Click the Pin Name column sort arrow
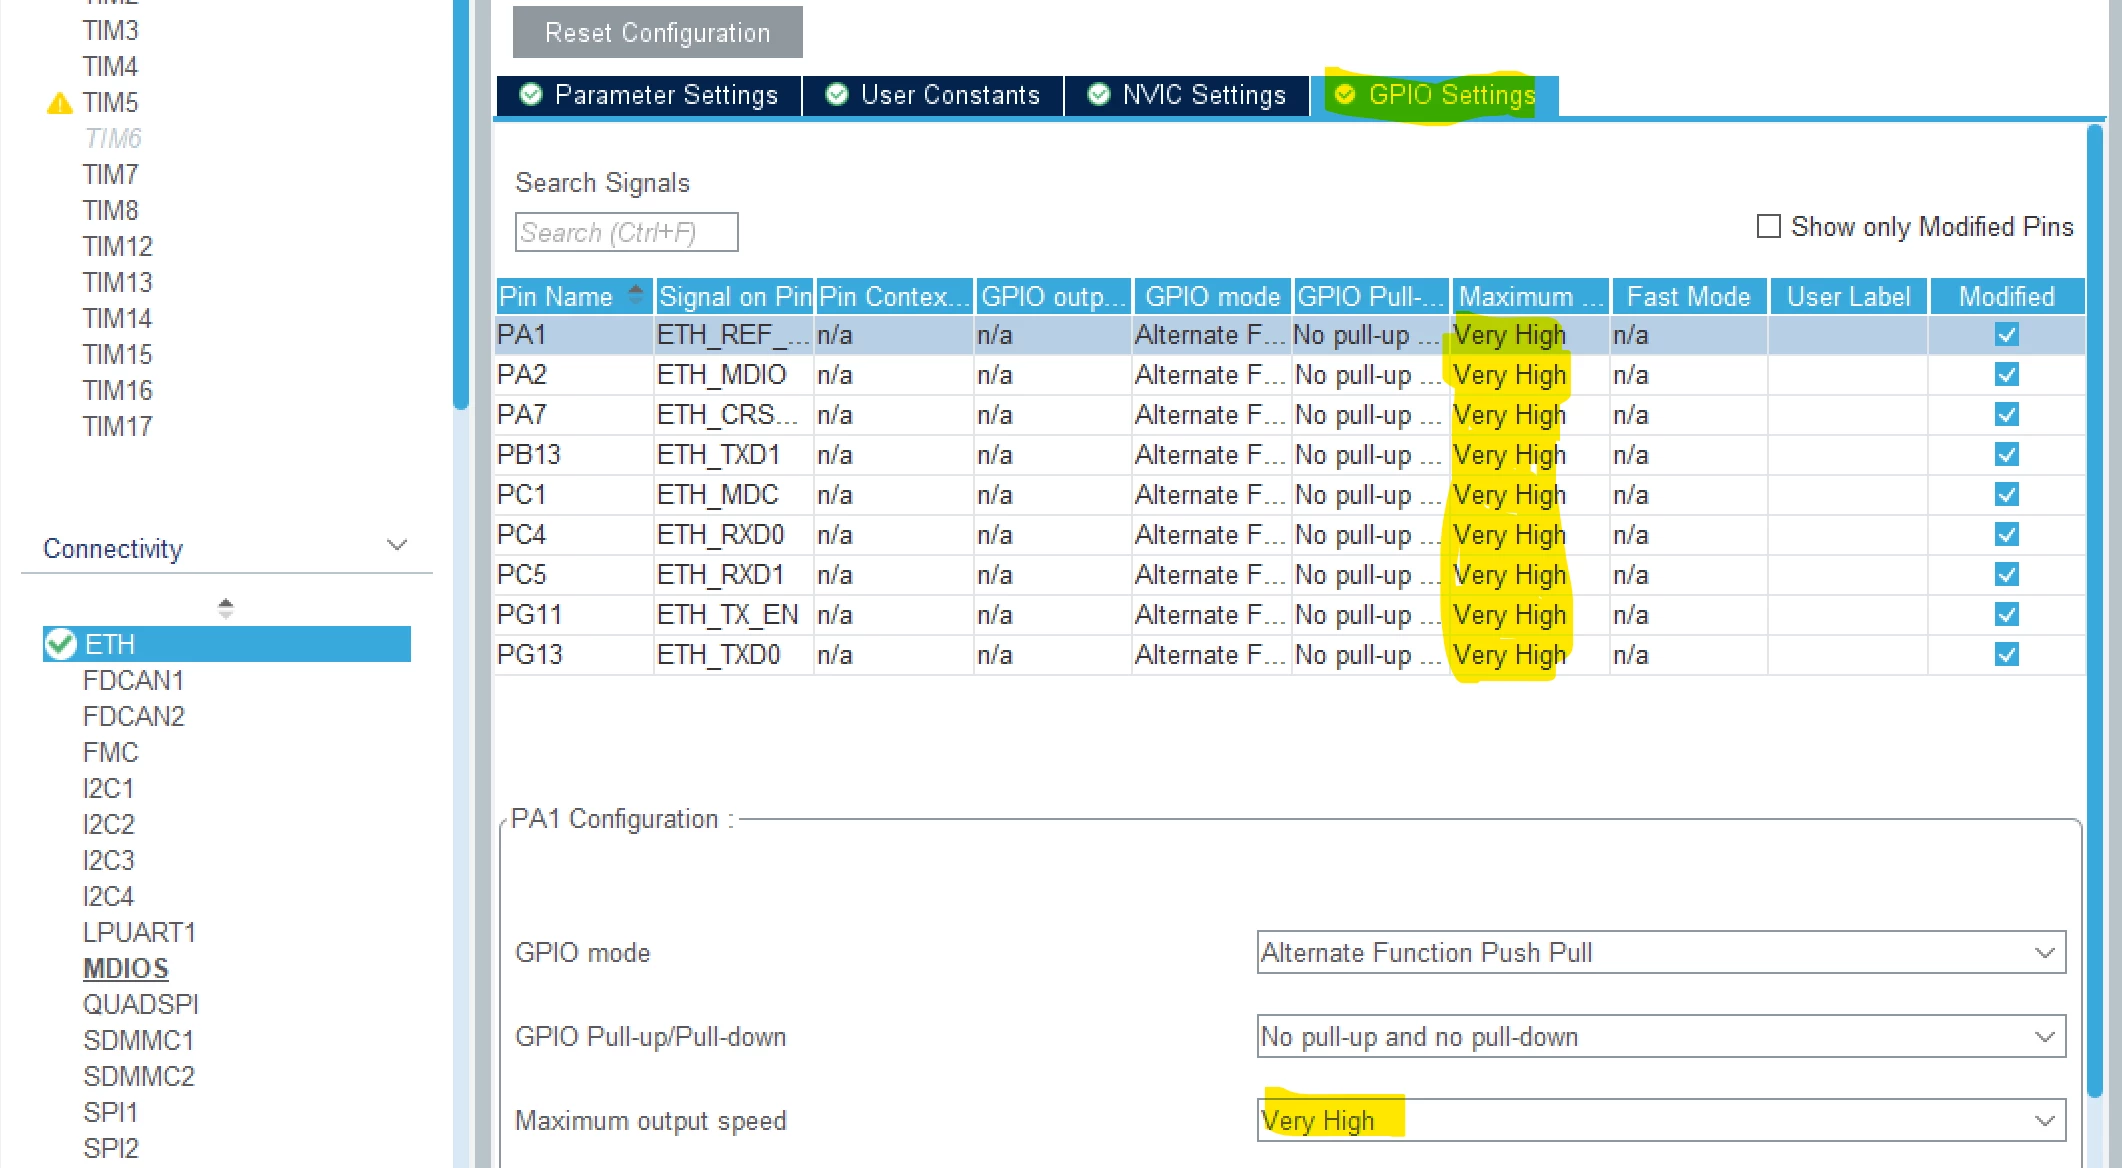The width and height of the screenshot is (2122, 1168). coord(635,295)
